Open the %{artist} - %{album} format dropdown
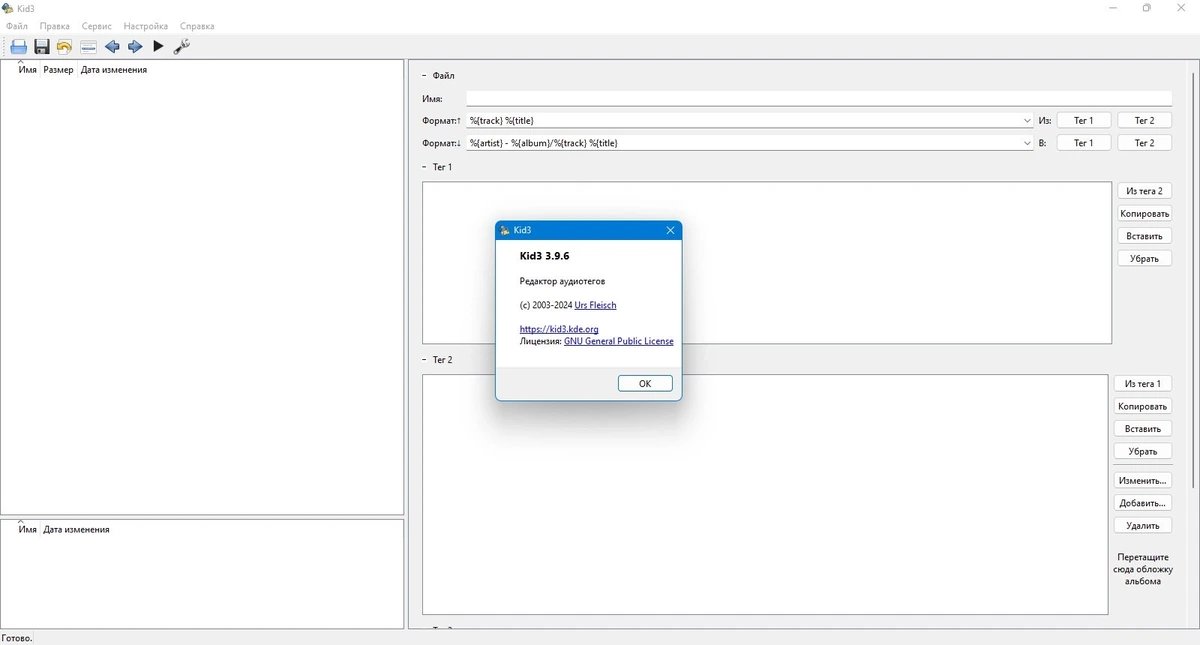 point(1027,143)
